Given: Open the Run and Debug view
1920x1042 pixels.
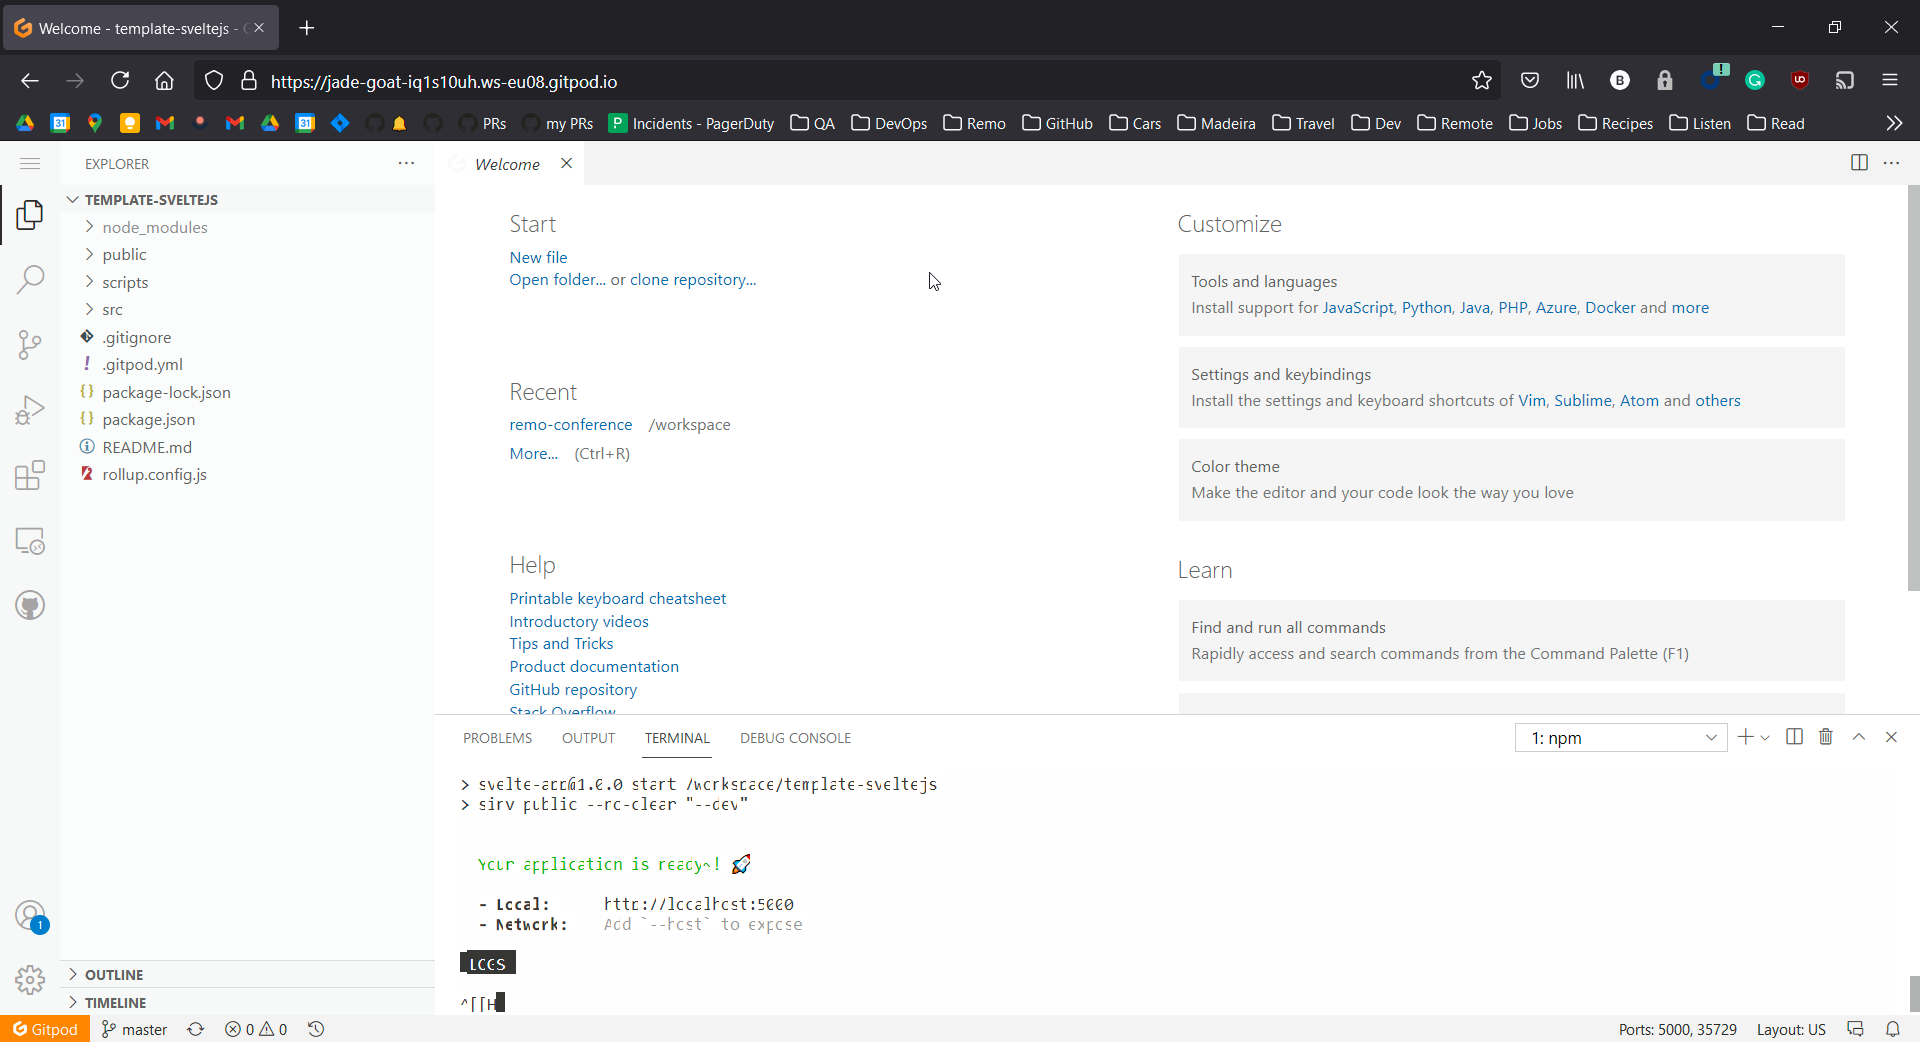Looking at the screenshot, I should (29, 409).
